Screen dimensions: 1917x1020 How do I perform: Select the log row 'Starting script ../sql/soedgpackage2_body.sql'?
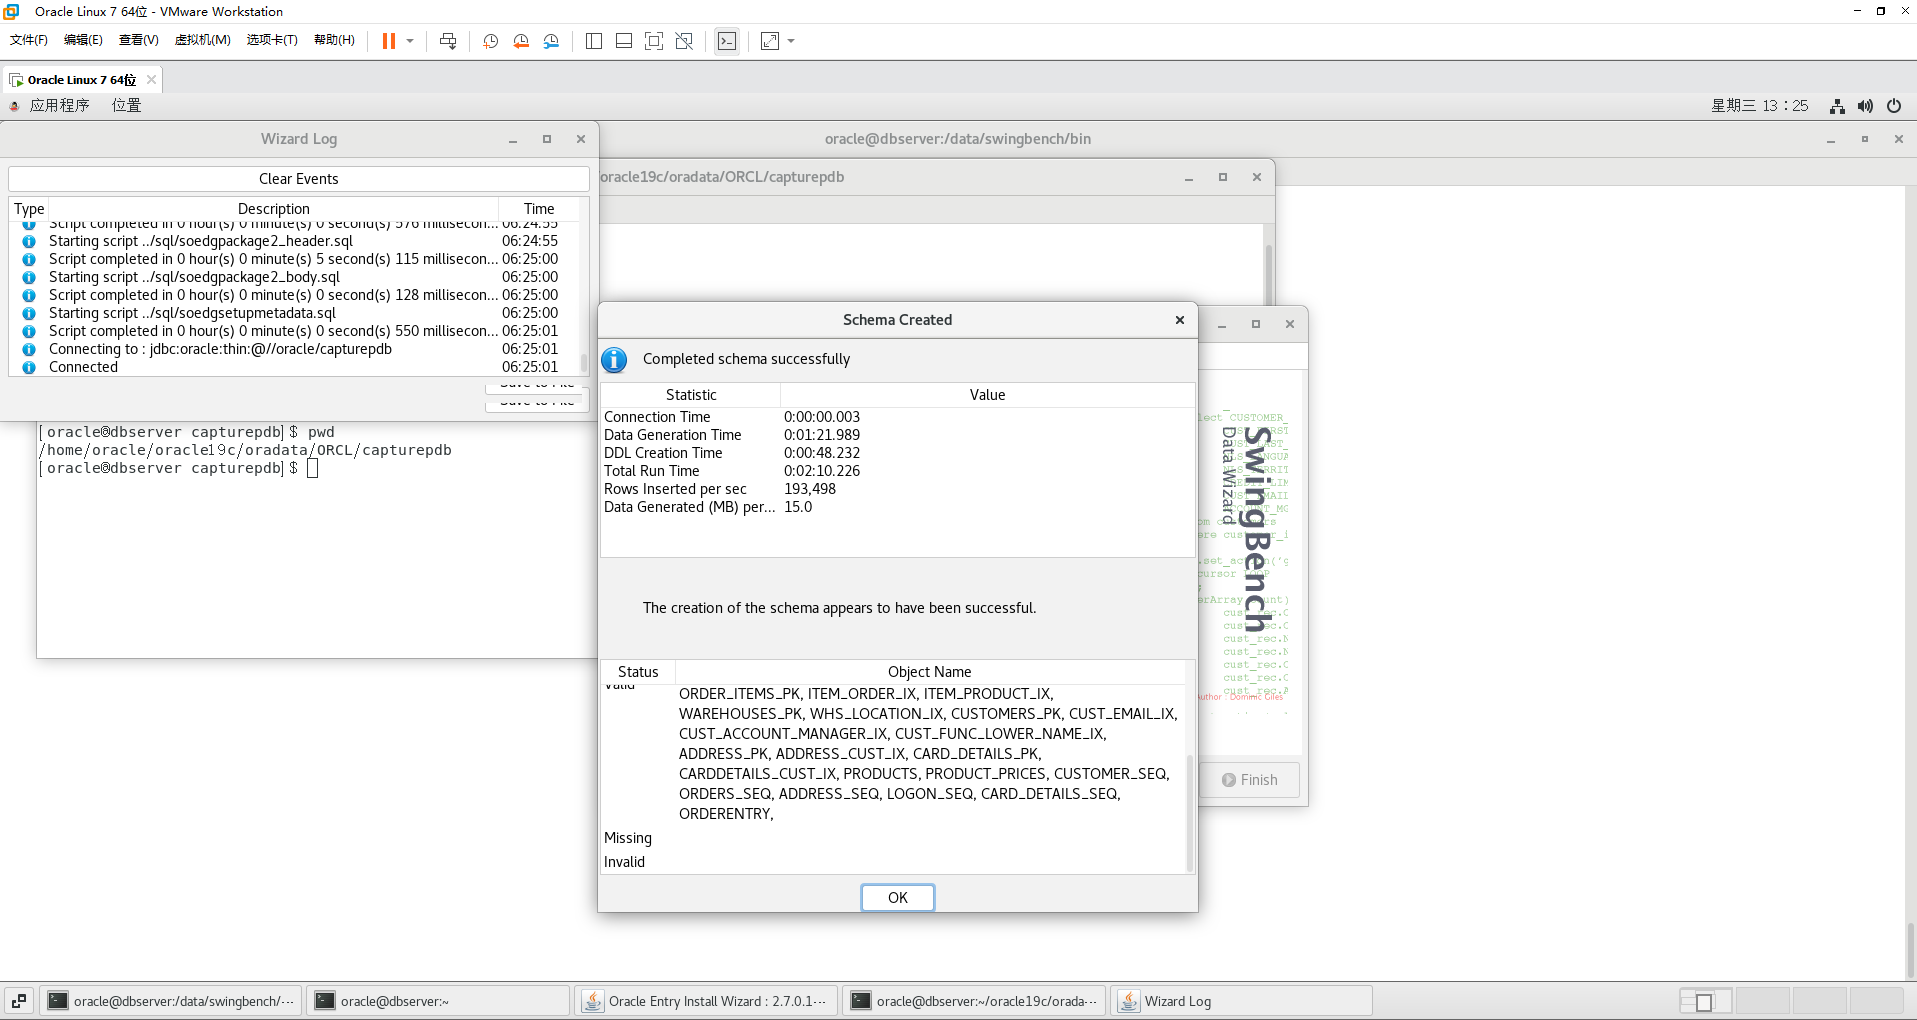pos(294,277)
